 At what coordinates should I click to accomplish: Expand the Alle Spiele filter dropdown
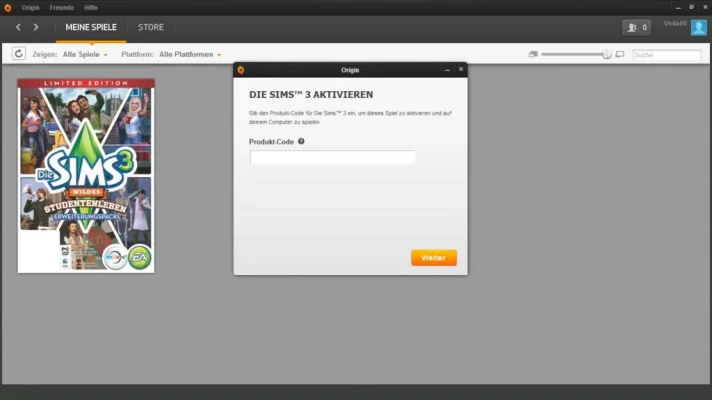[85, 54]
